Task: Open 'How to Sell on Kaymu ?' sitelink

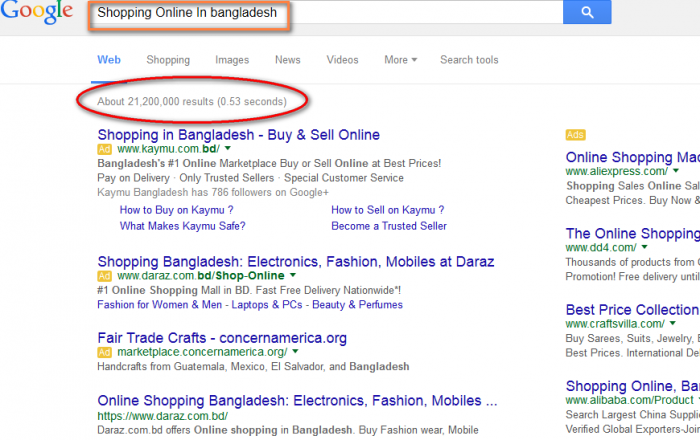Action: pyautogui.click(x=388, y=210)
